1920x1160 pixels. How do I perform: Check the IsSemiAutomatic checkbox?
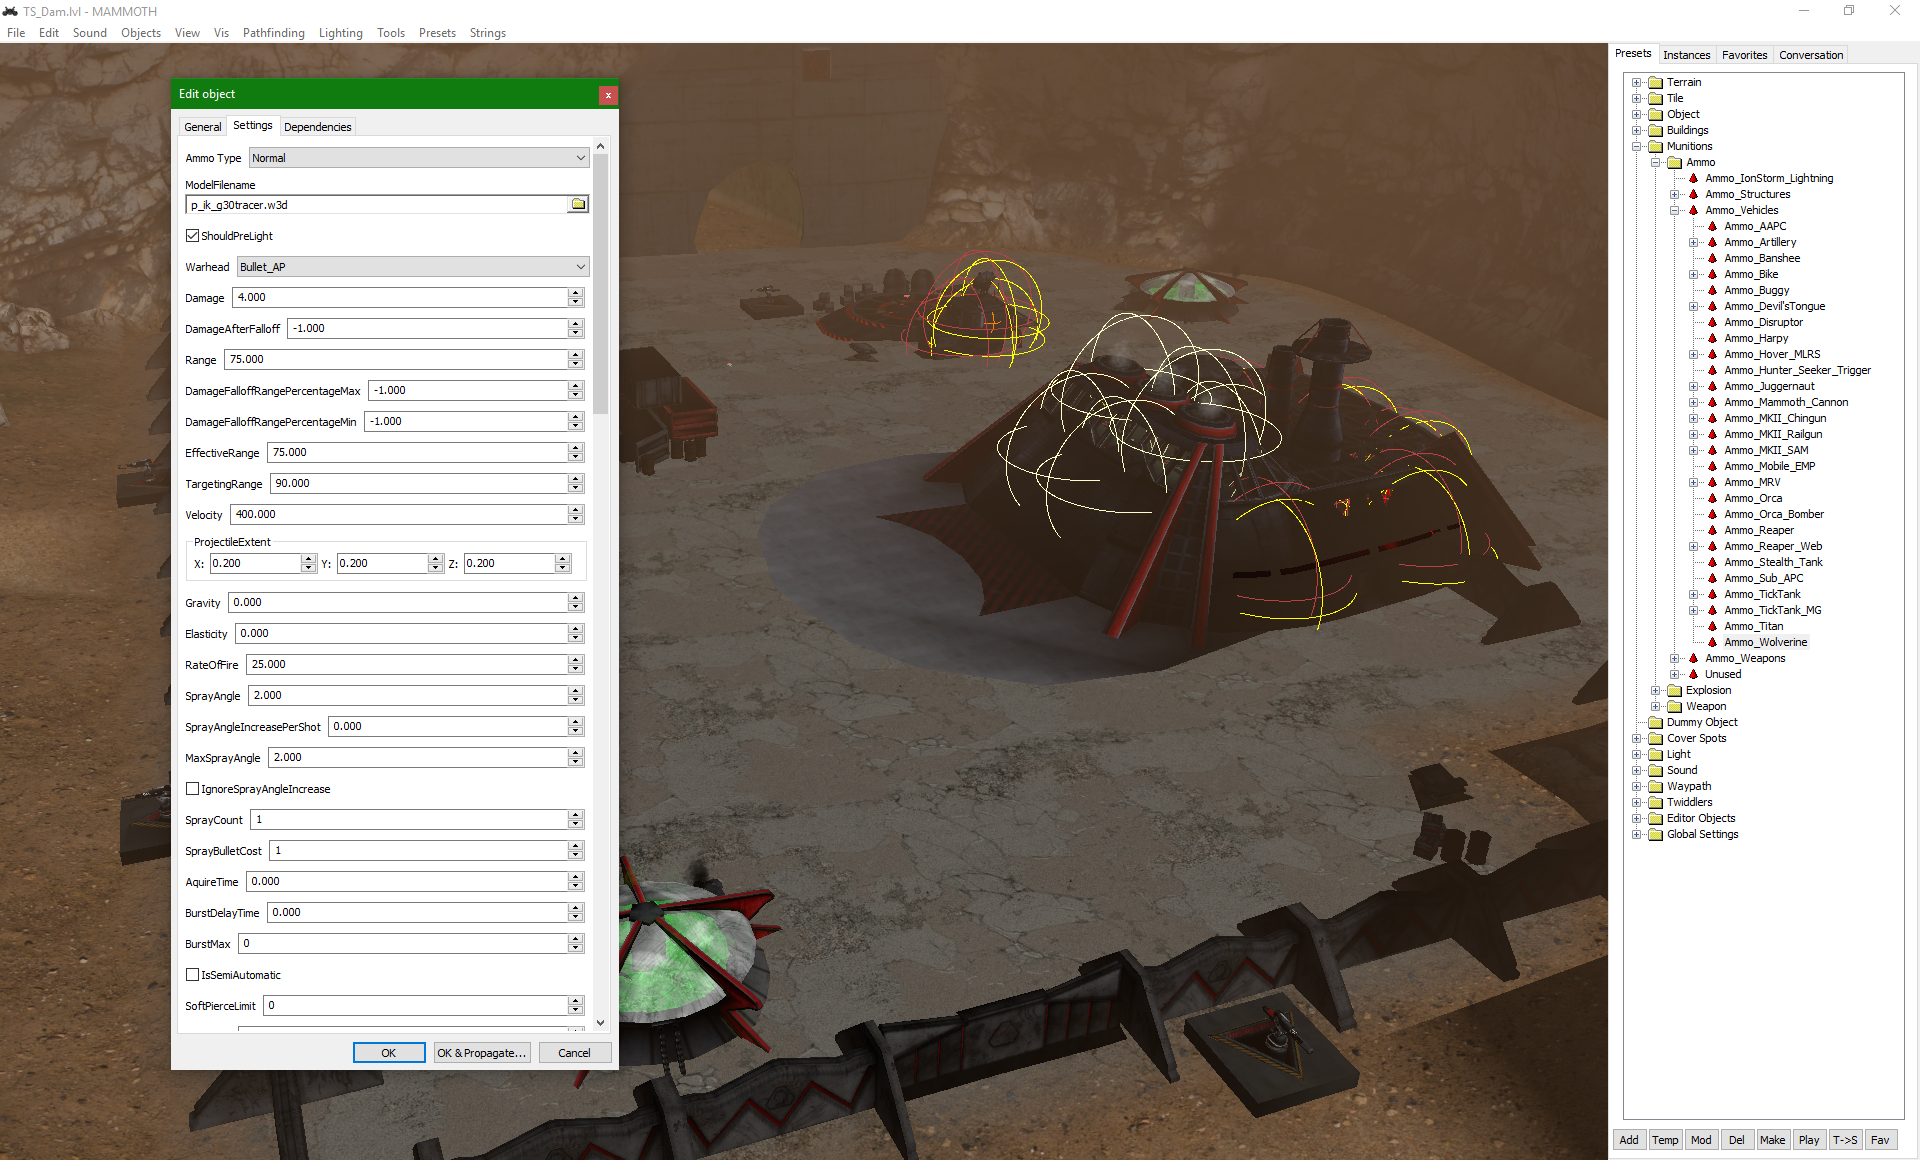(193, 975)
